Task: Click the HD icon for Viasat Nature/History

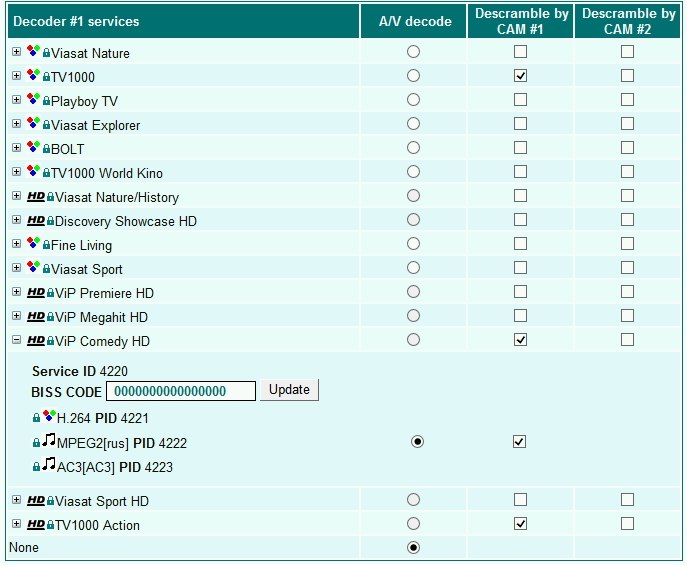Action: pos(36,196)
